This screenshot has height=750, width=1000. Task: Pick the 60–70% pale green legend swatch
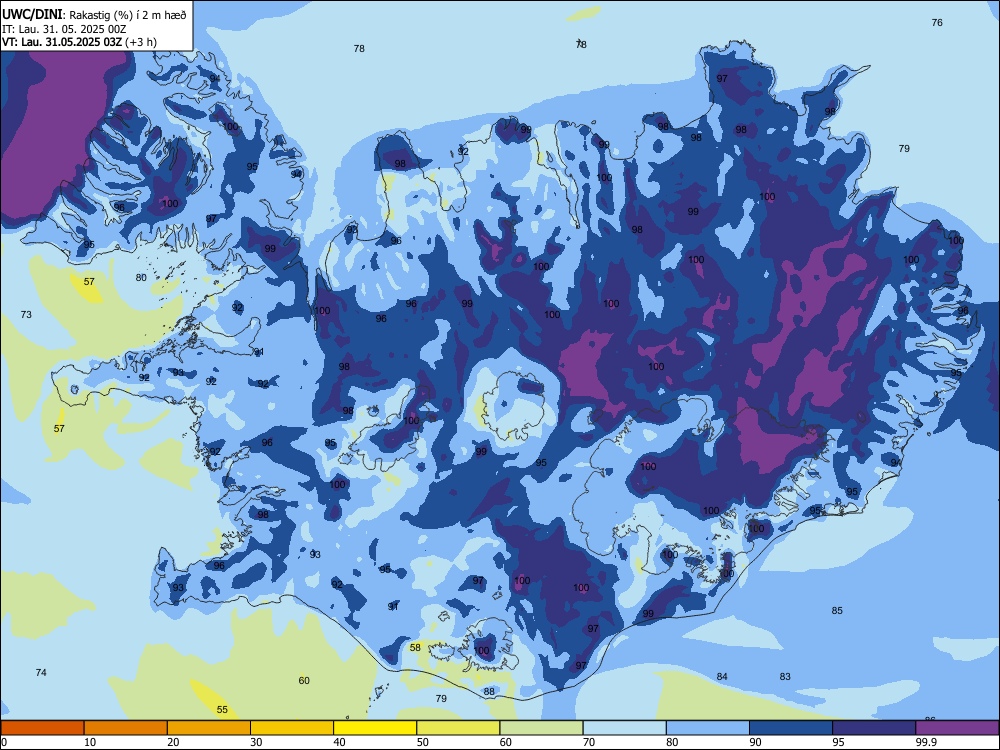[x=541, y=728]
